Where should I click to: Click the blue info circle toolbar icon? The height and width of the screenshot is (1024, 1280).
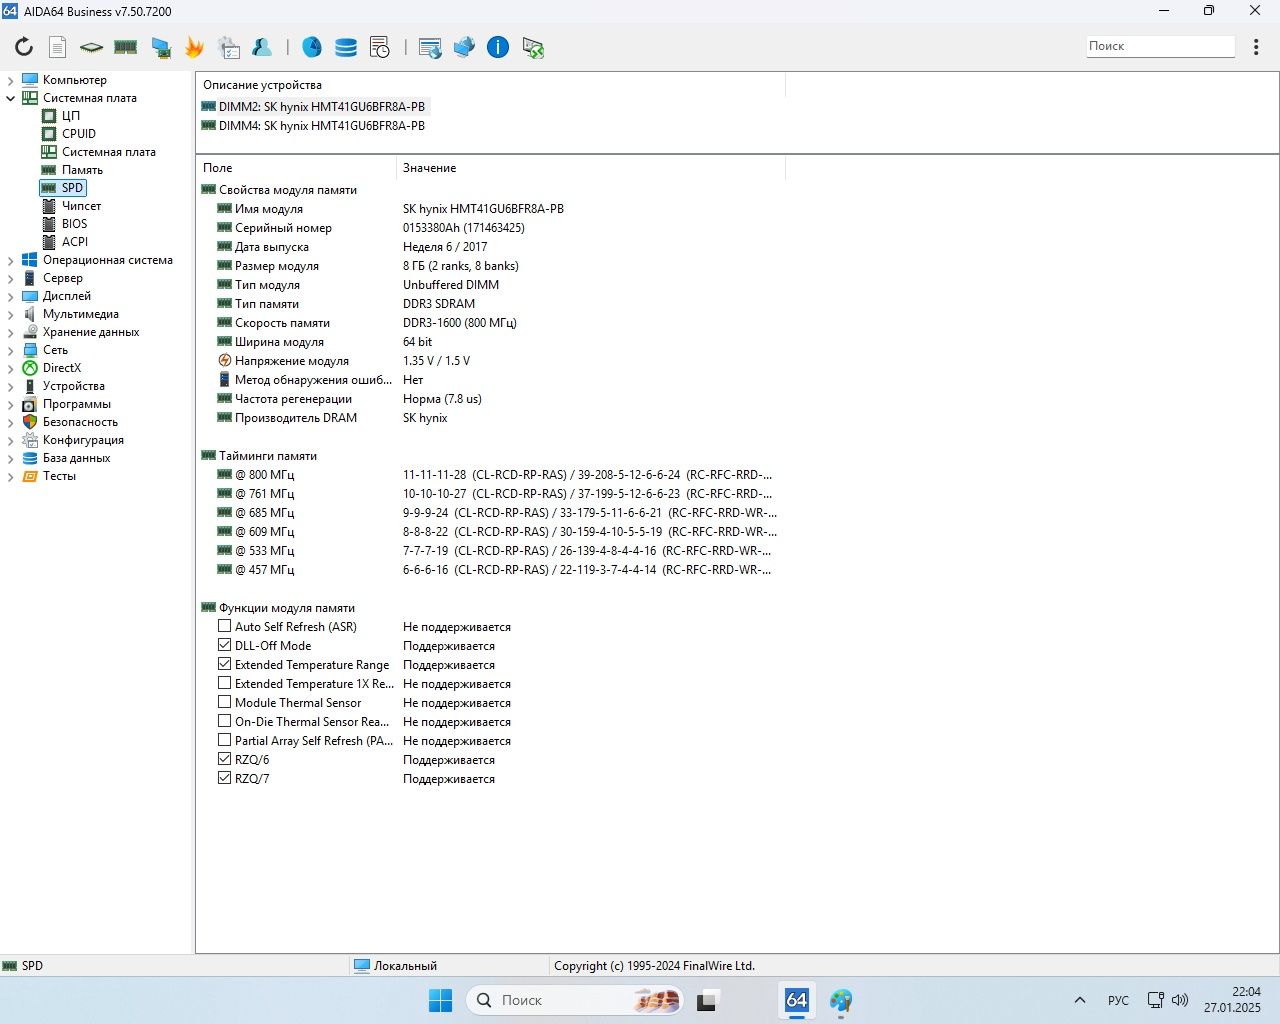click(x=498, y=47)
